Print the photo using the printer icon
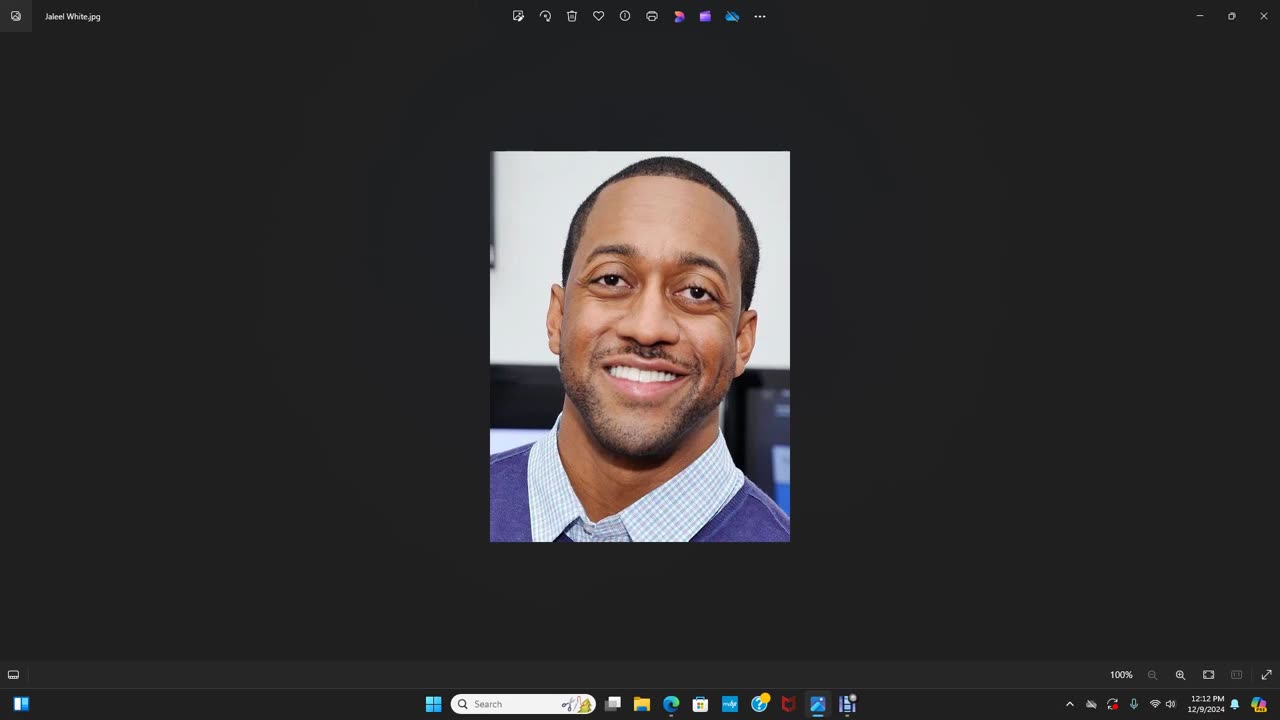The image size is (1280, 720). pos(652,16)
